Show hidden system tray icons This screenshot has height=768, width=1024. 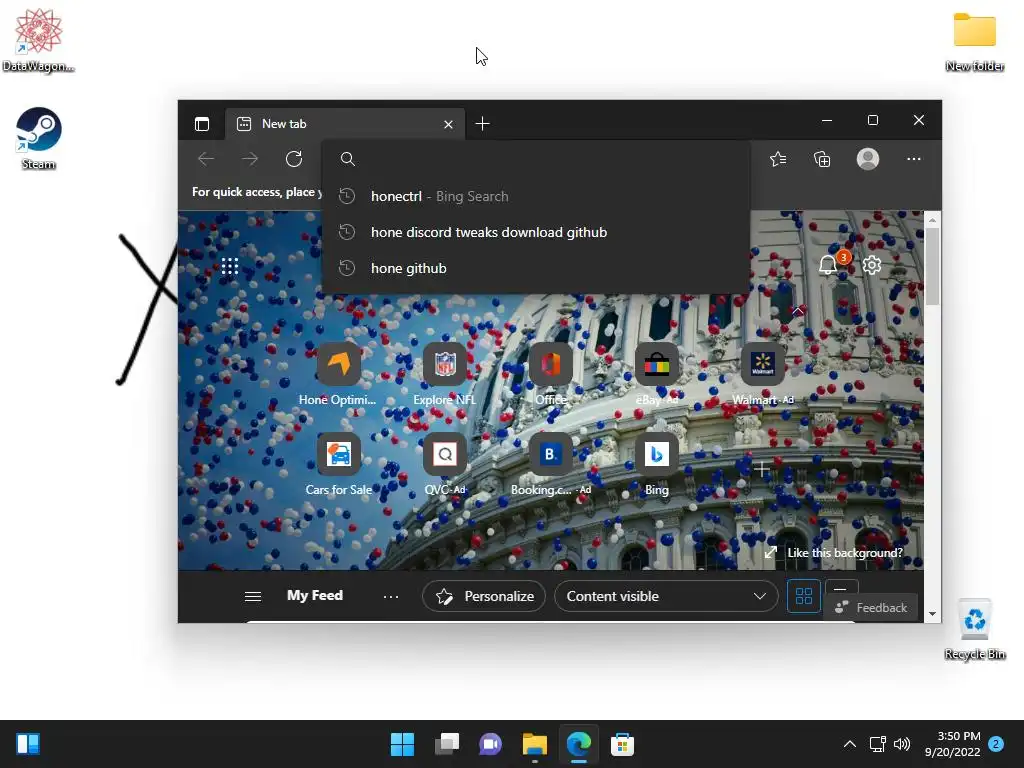click(x=850, y=744)
